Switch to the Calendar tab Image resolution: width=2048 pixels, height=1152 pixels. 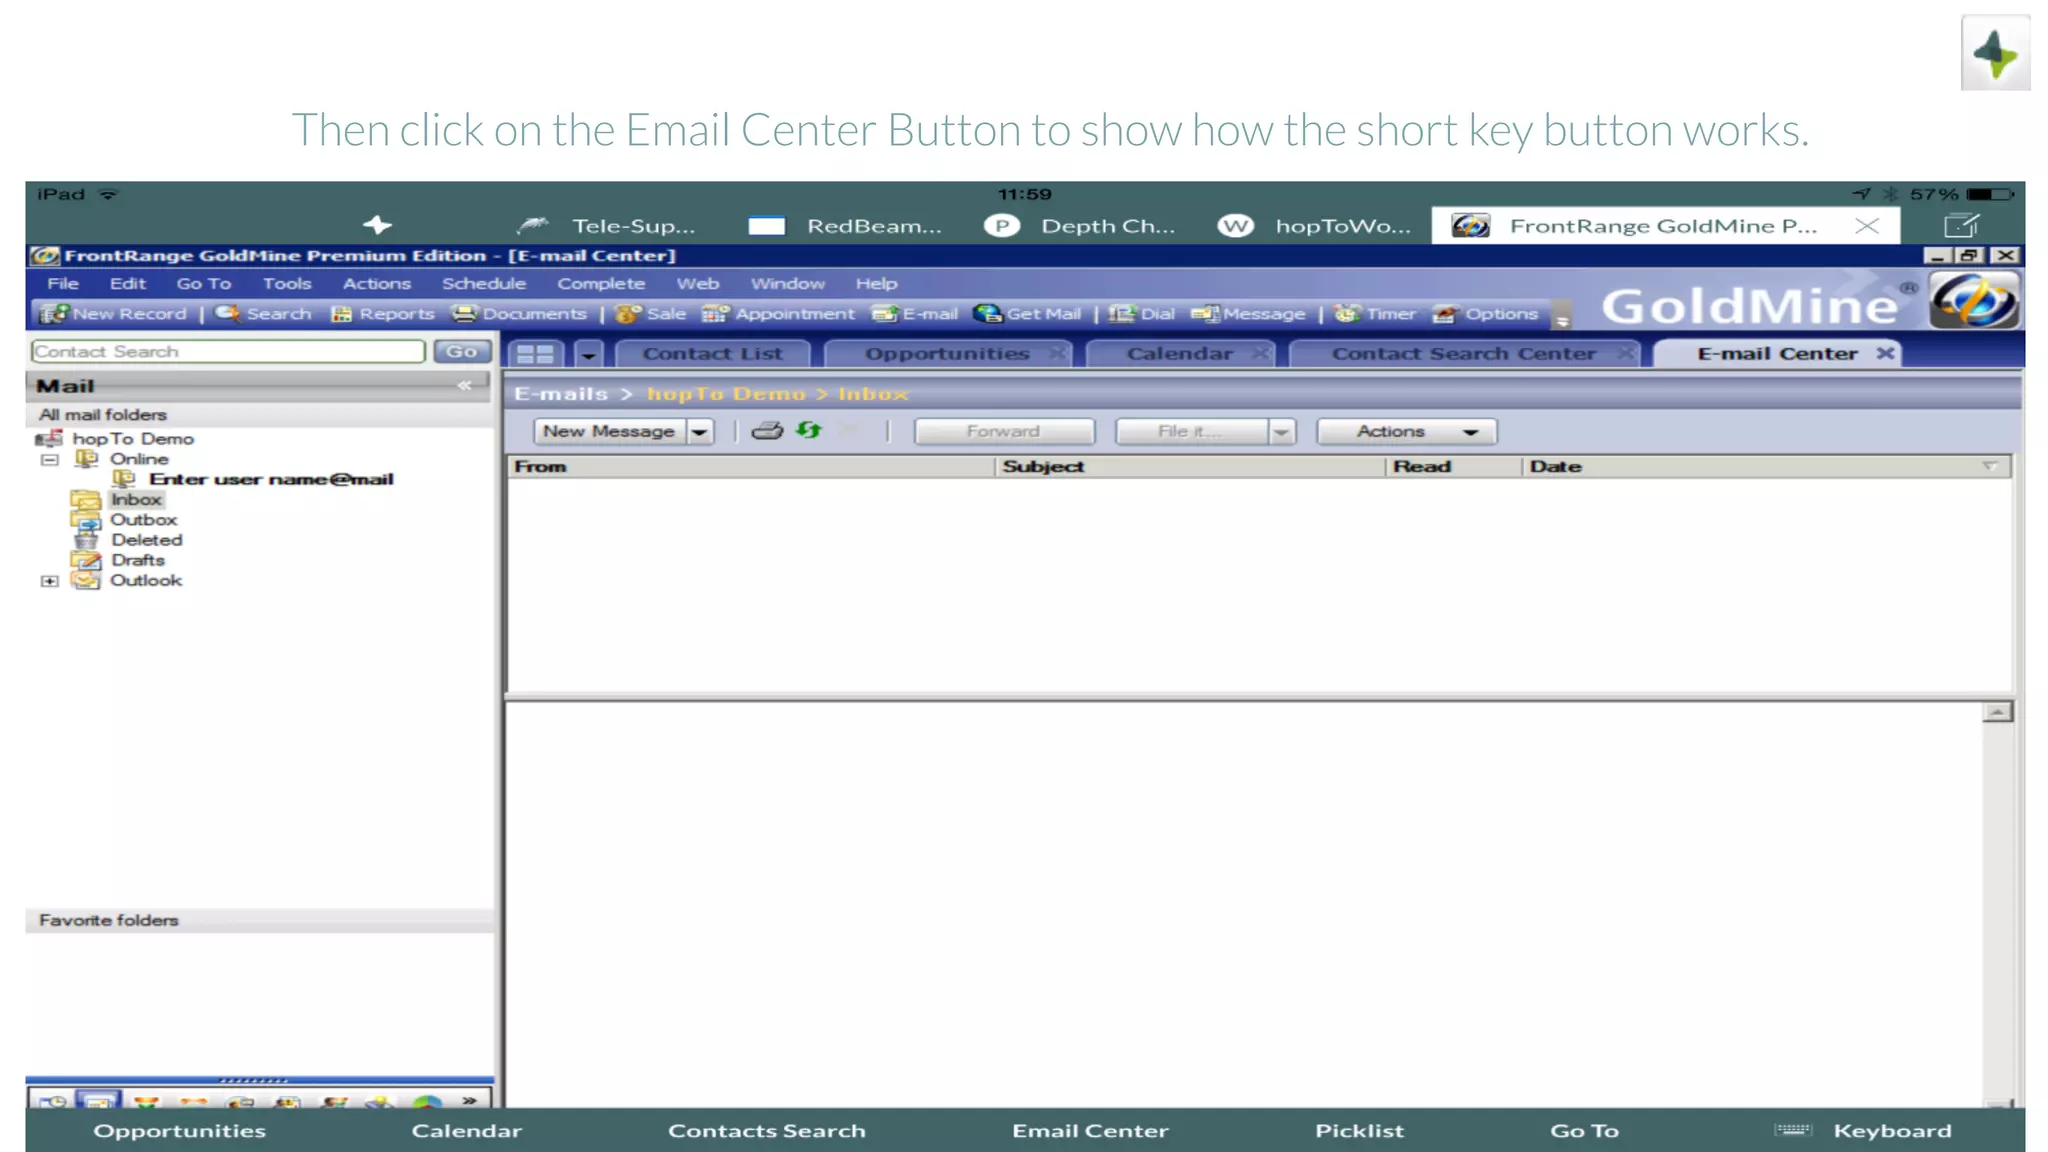[1179, 354]
